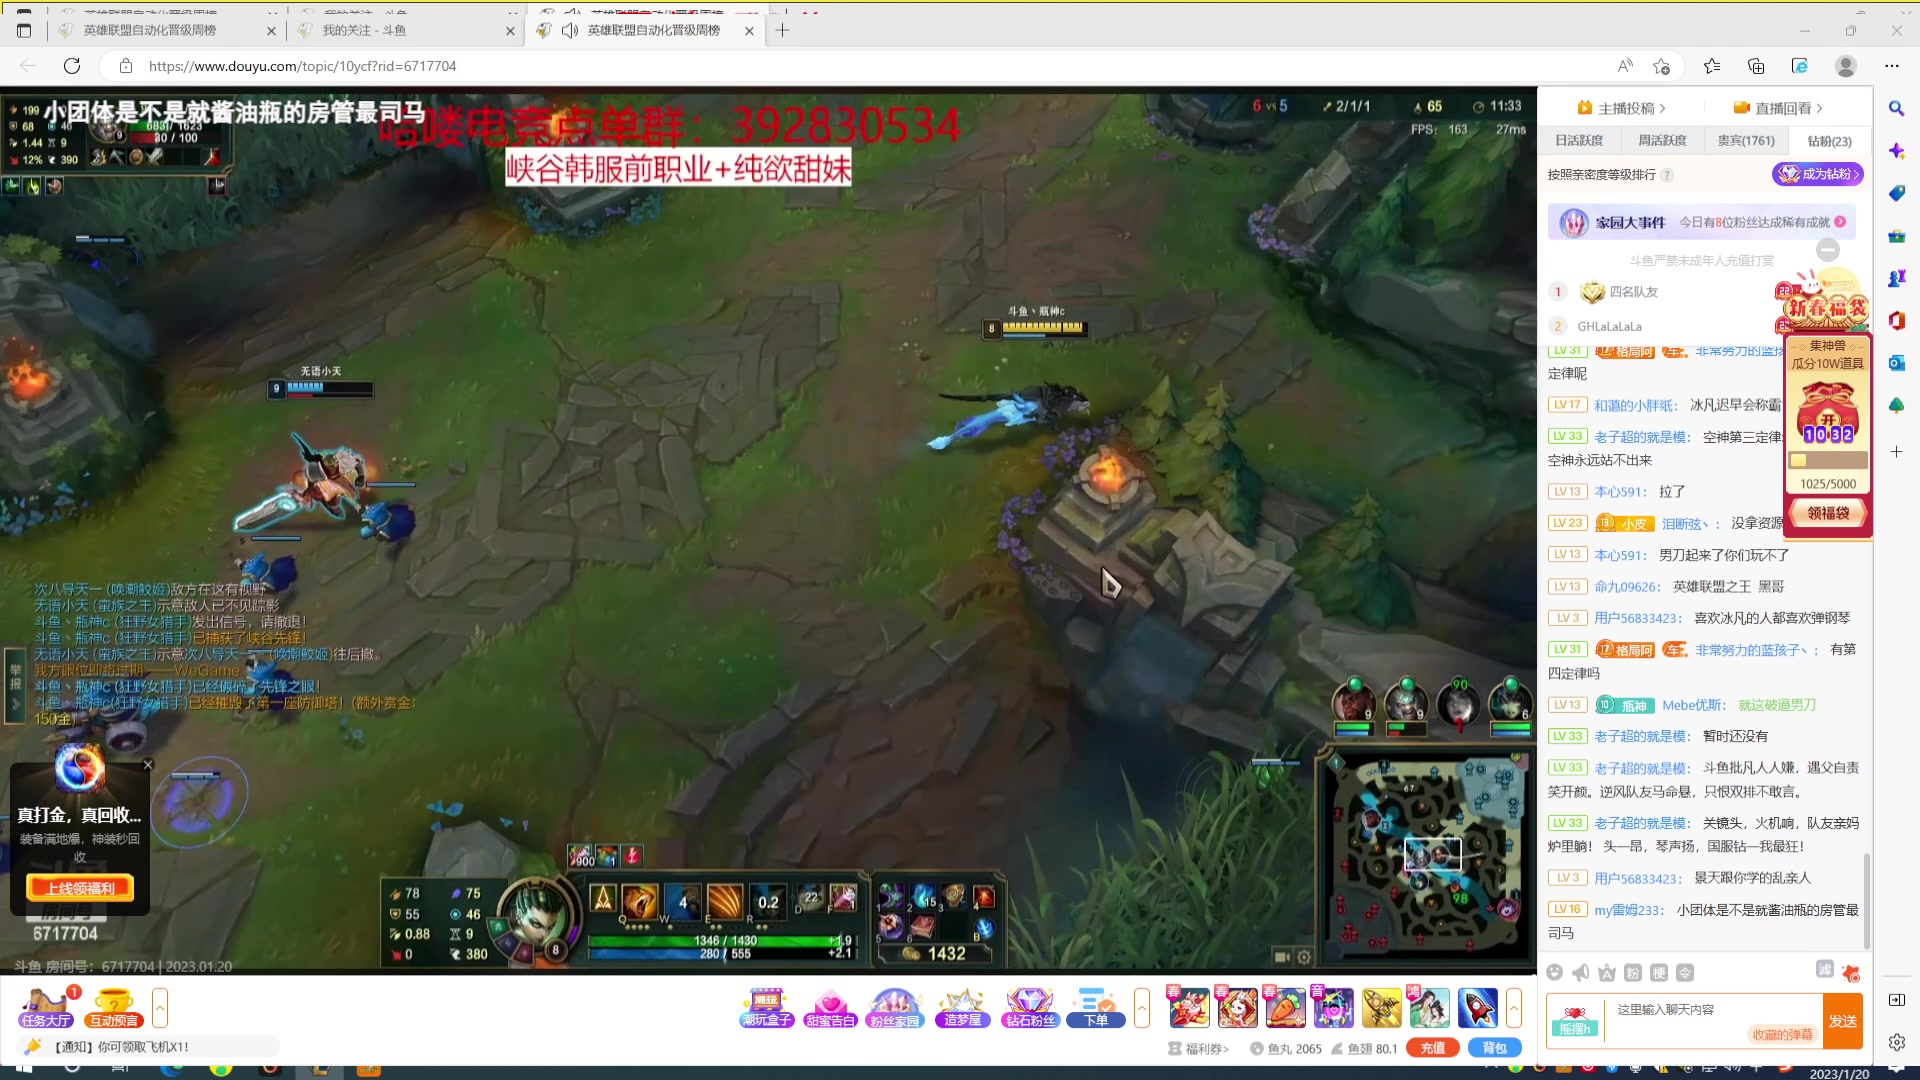
Task: Open Edge sidebar Outlook icon
Action: tap(1896, 363)
